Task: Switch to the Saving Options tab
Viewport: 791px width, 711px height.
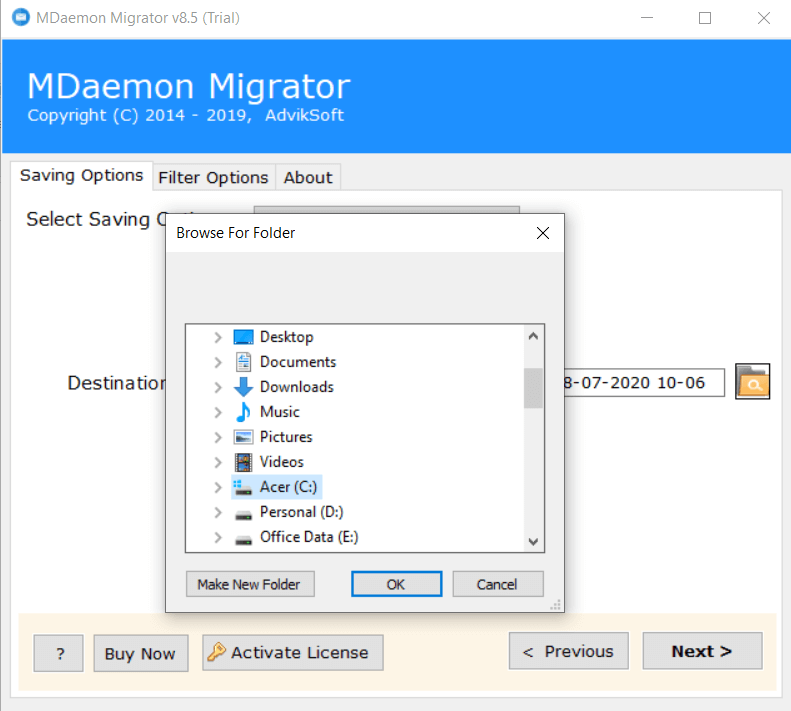Action: (82, 176)
